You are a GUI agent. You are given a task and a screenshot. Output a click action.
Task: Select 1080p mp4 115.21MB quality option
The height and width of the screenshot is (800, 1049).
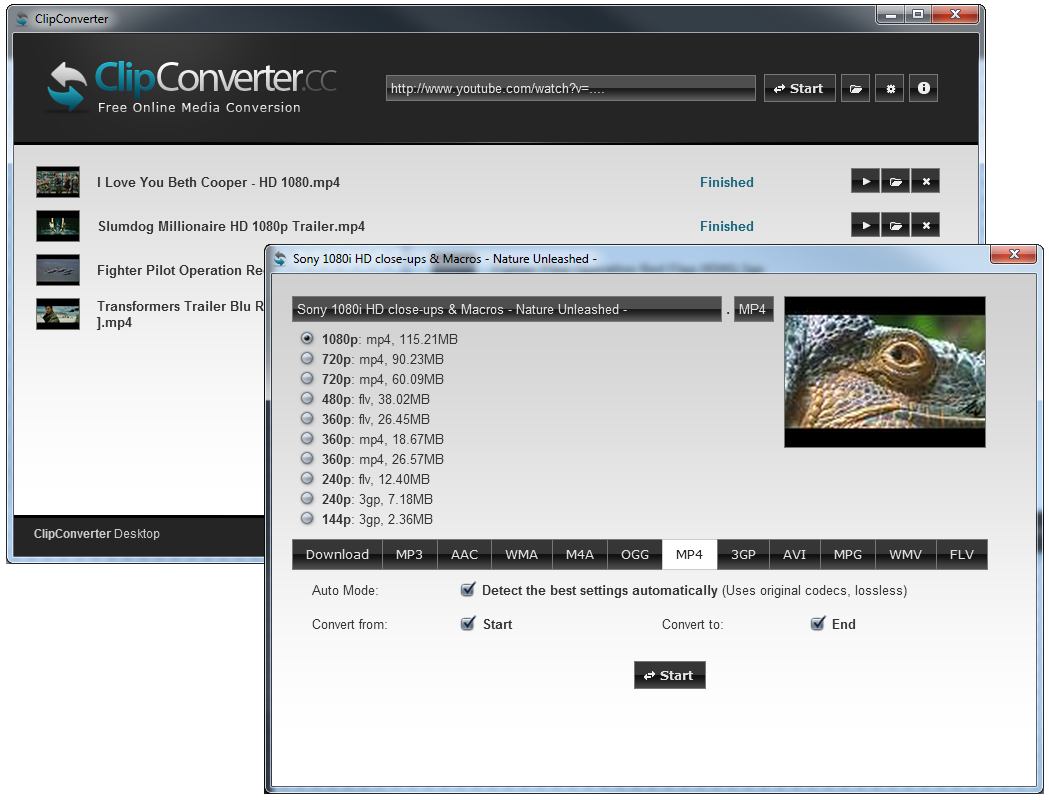[307, 338]
